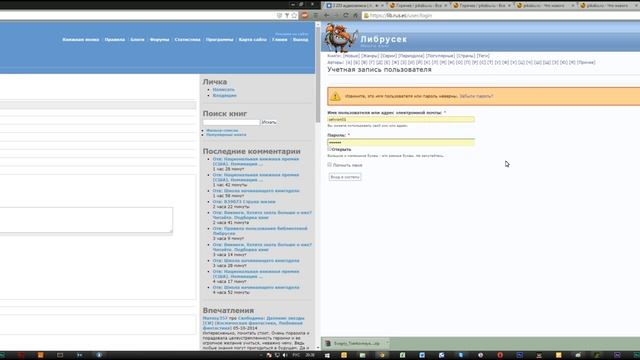Viewport: 640px width, 360px height.
Task: Open [Периодика] books link
Action: click(x=411, y=56)
